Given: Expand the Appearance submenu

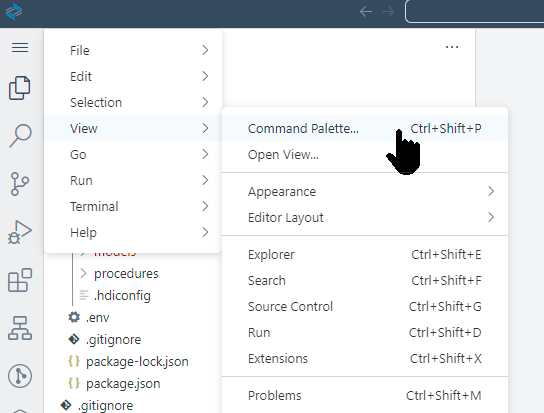Looking at the screenshot, I should pyautogui.click(x=365, y=192).
